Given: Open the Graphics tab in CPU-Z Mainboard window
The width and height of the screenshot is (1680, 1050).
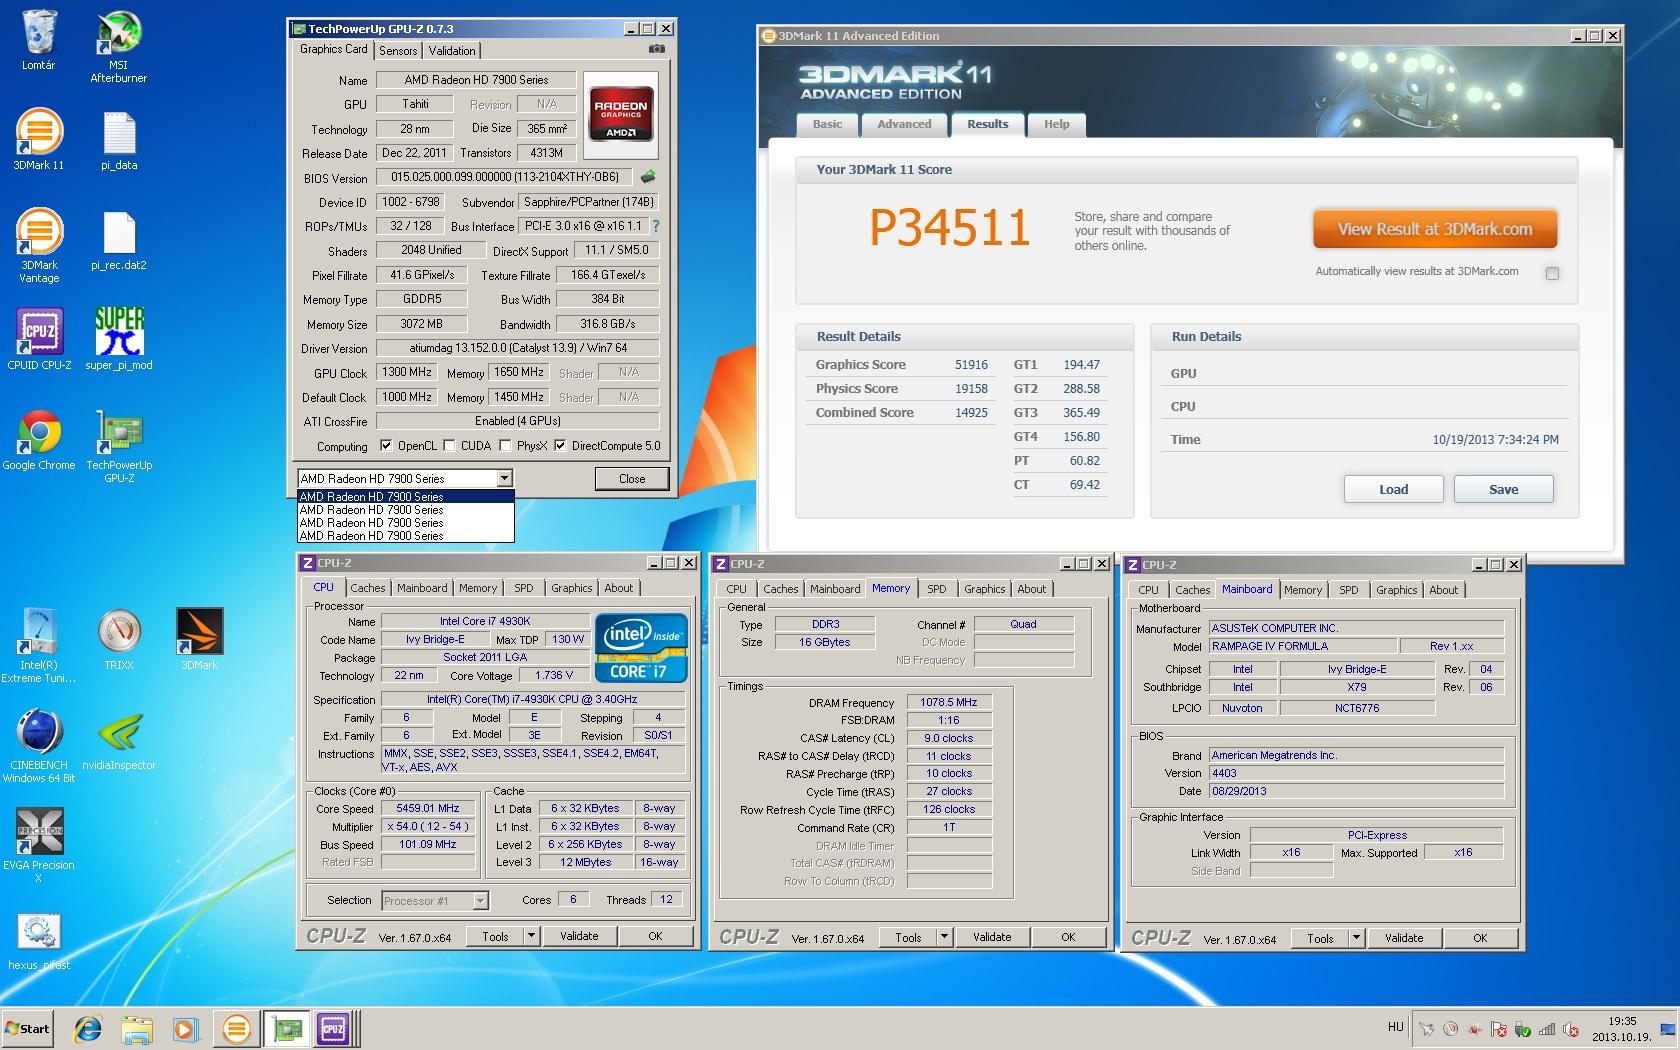Looking at the screenshot, I should point(1396,590).
